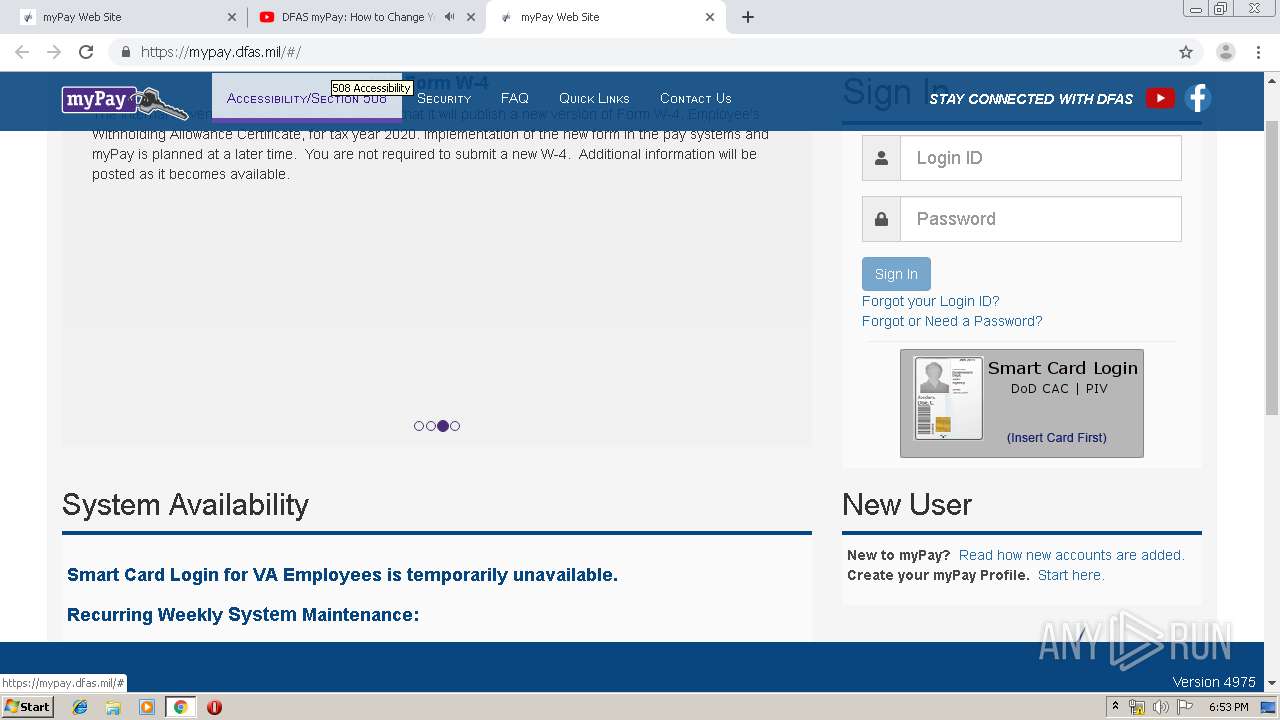Select the second carousel dot indicator
Viewport: 1280px width, 720px height.
point(431,426)
